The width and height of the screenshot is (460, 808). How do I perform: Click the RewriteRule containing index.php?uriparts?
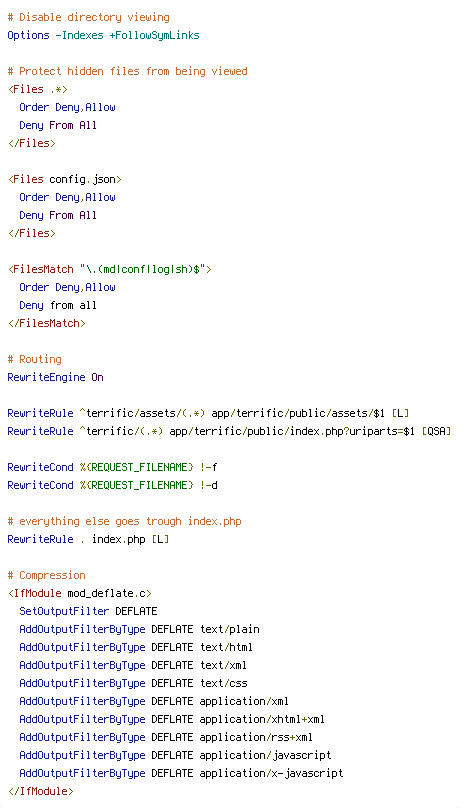(229, 431)
